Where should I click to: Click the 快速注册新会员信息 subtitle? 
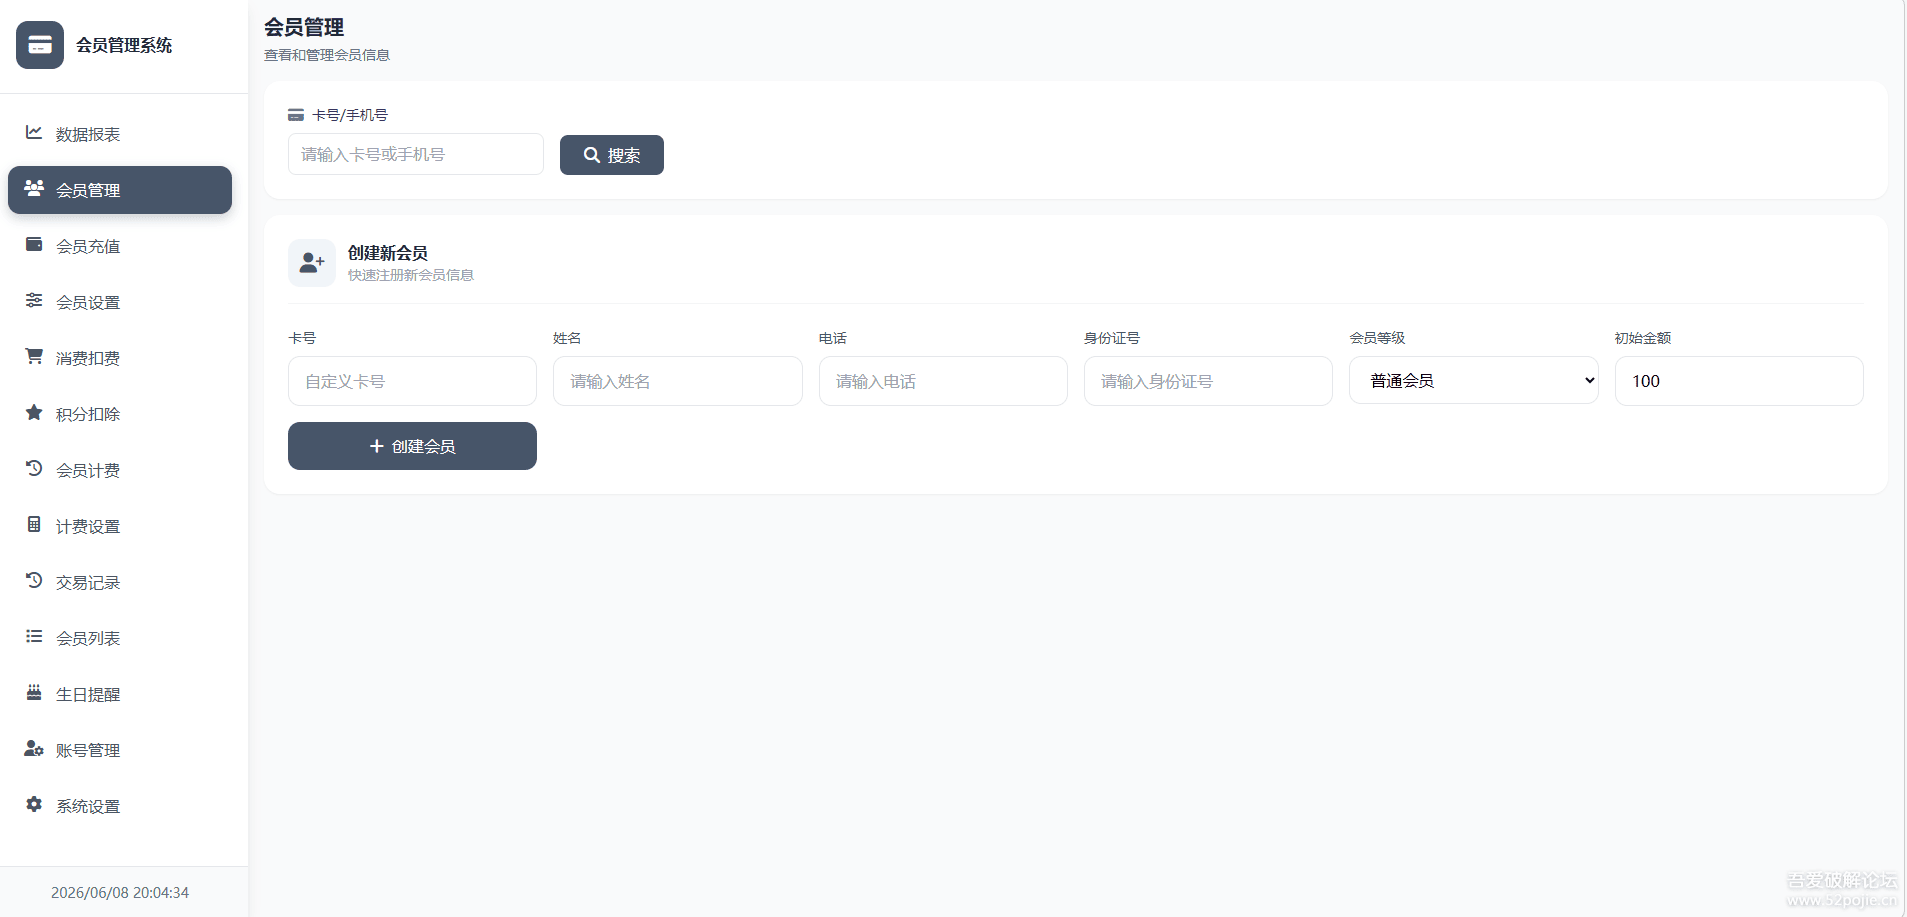coord(411,275)
